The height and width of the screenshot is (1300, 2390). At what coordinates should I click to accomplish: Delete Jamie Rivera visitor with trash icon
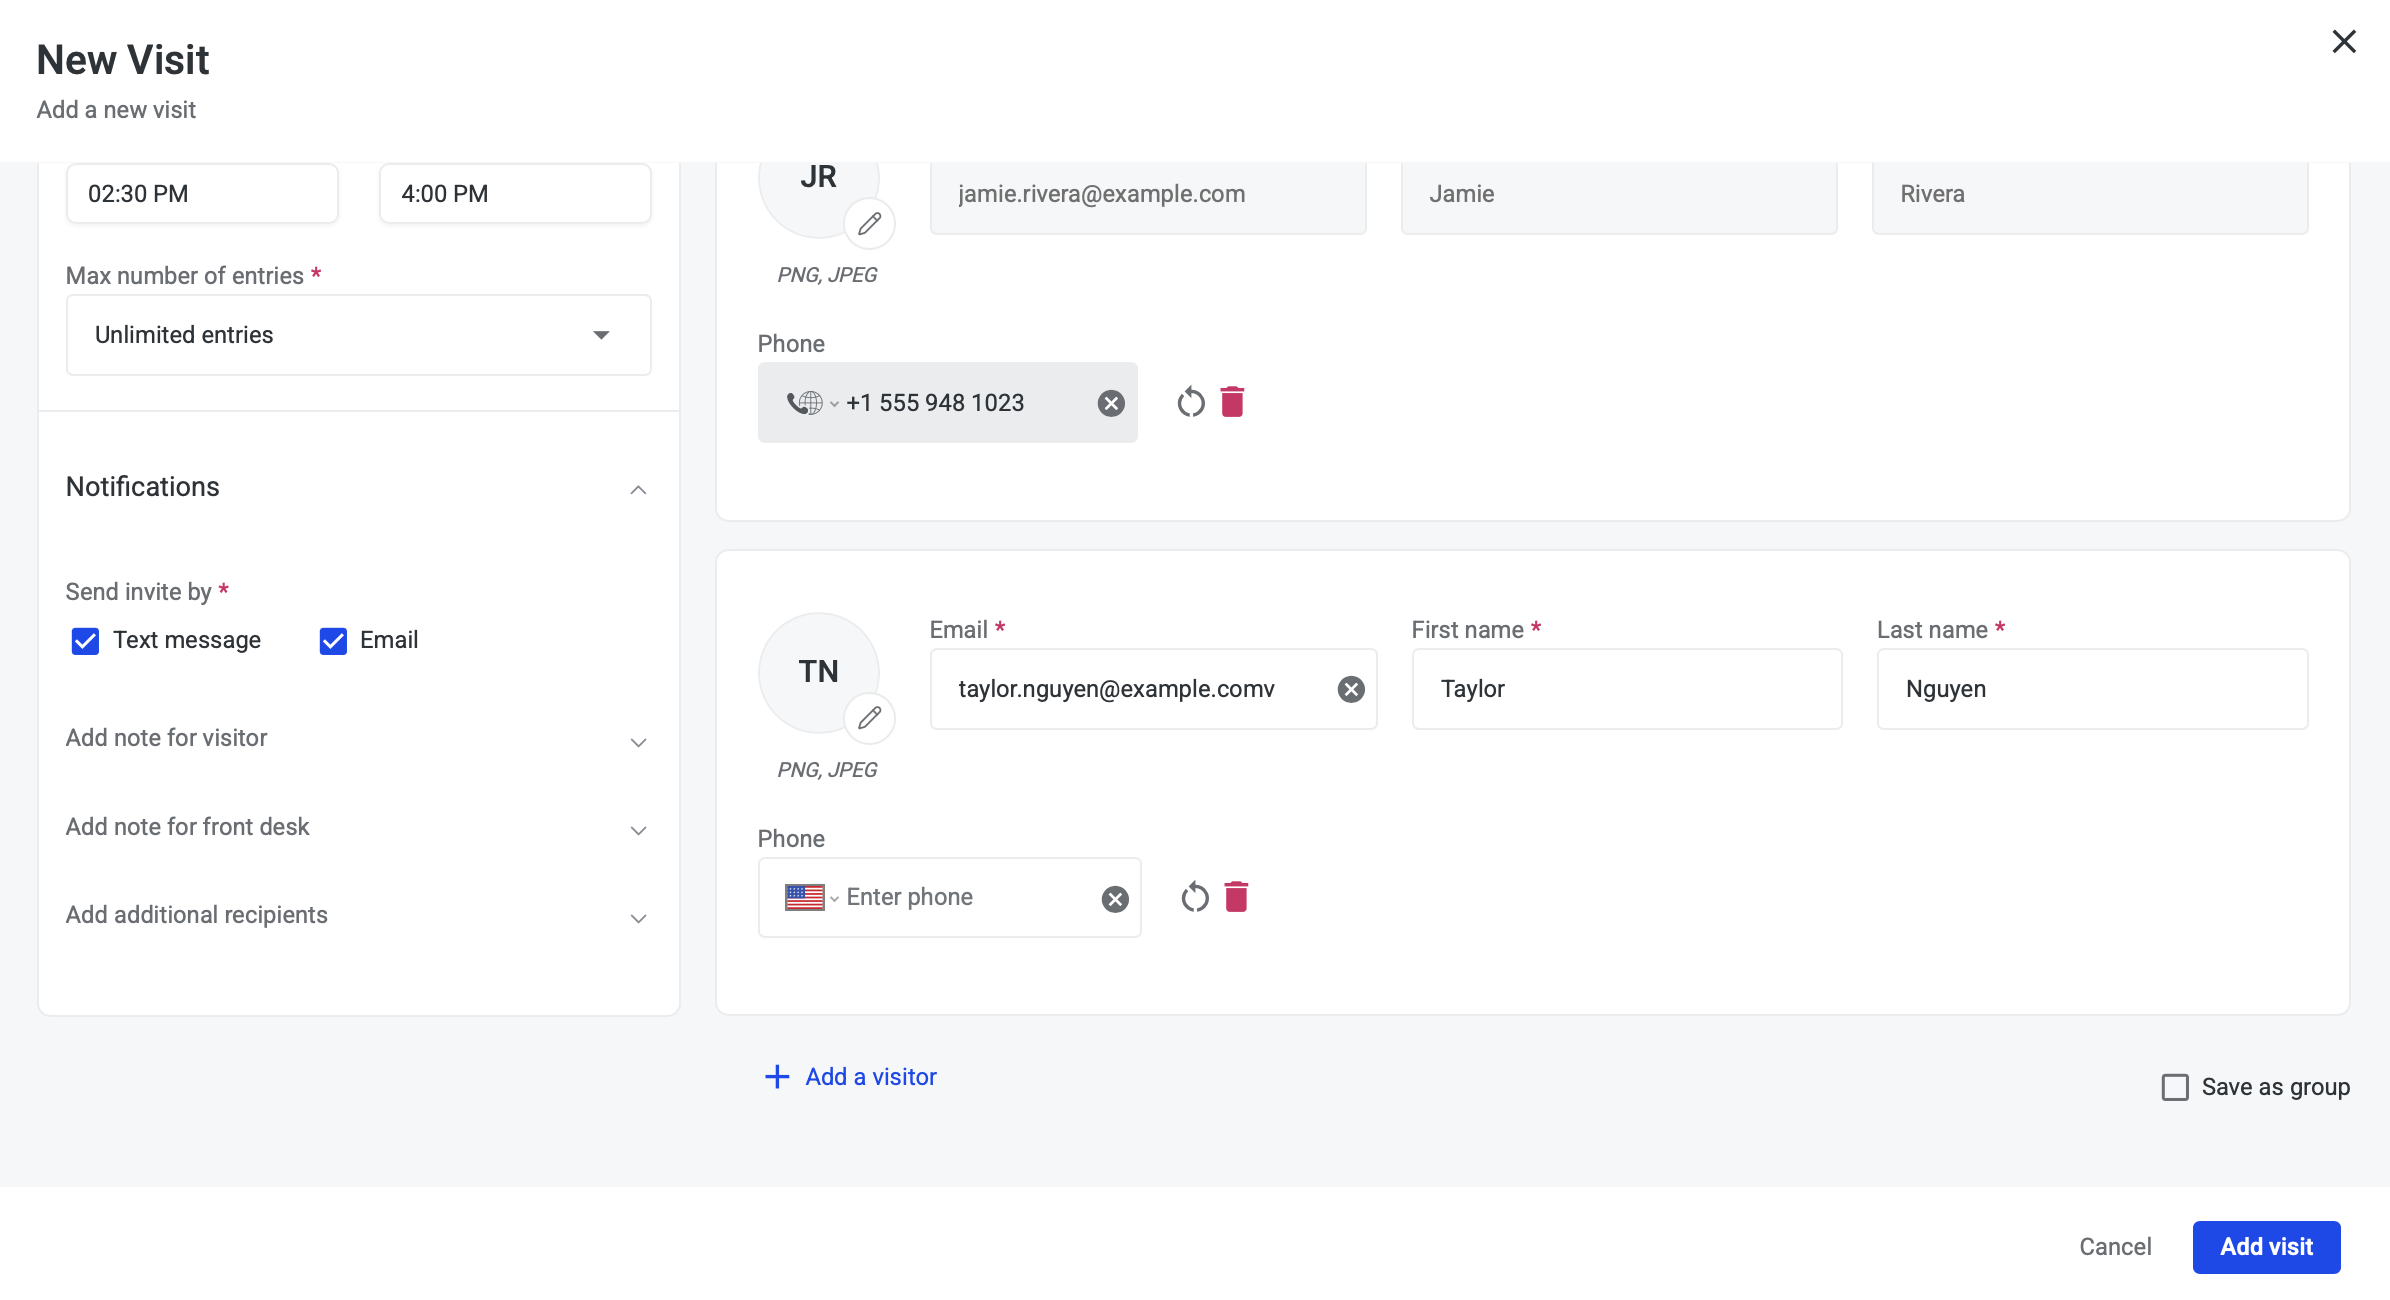coord(1232,402)
